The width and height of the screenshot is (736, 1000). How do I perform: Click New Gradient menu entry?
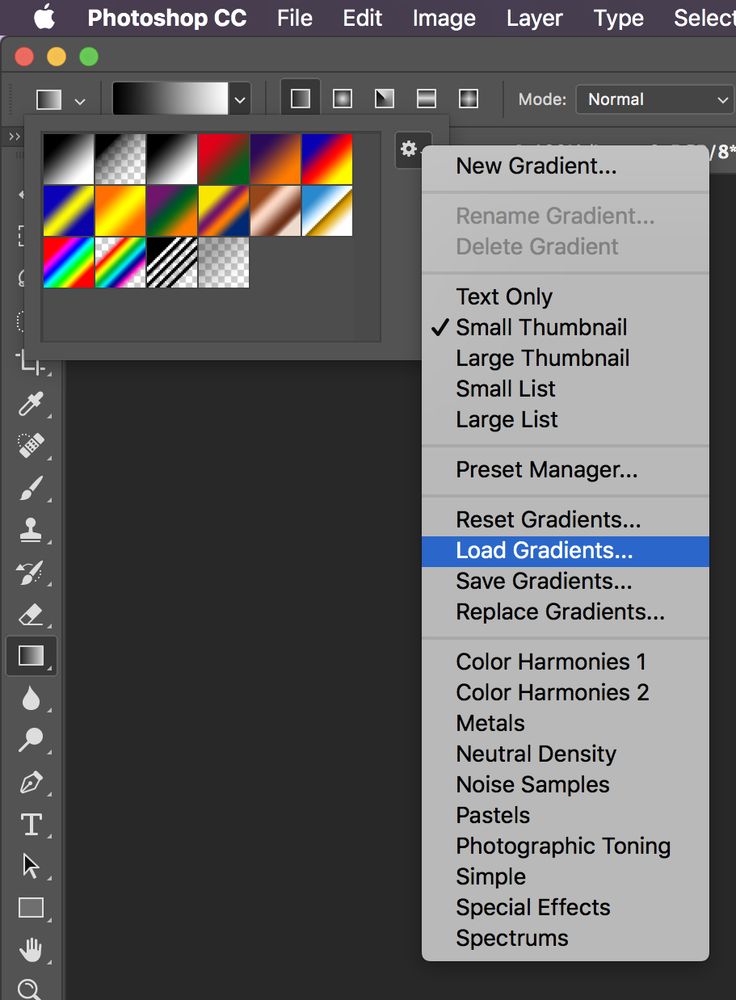click(x=536, y=166)
